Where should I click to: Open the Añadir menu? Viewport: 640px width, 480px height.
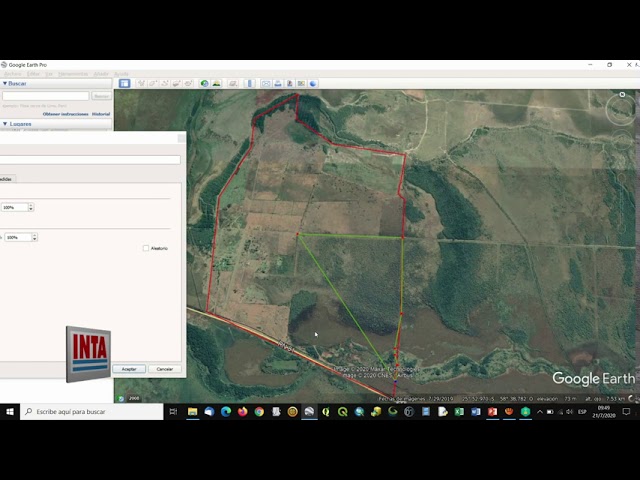tap(101, 74)
